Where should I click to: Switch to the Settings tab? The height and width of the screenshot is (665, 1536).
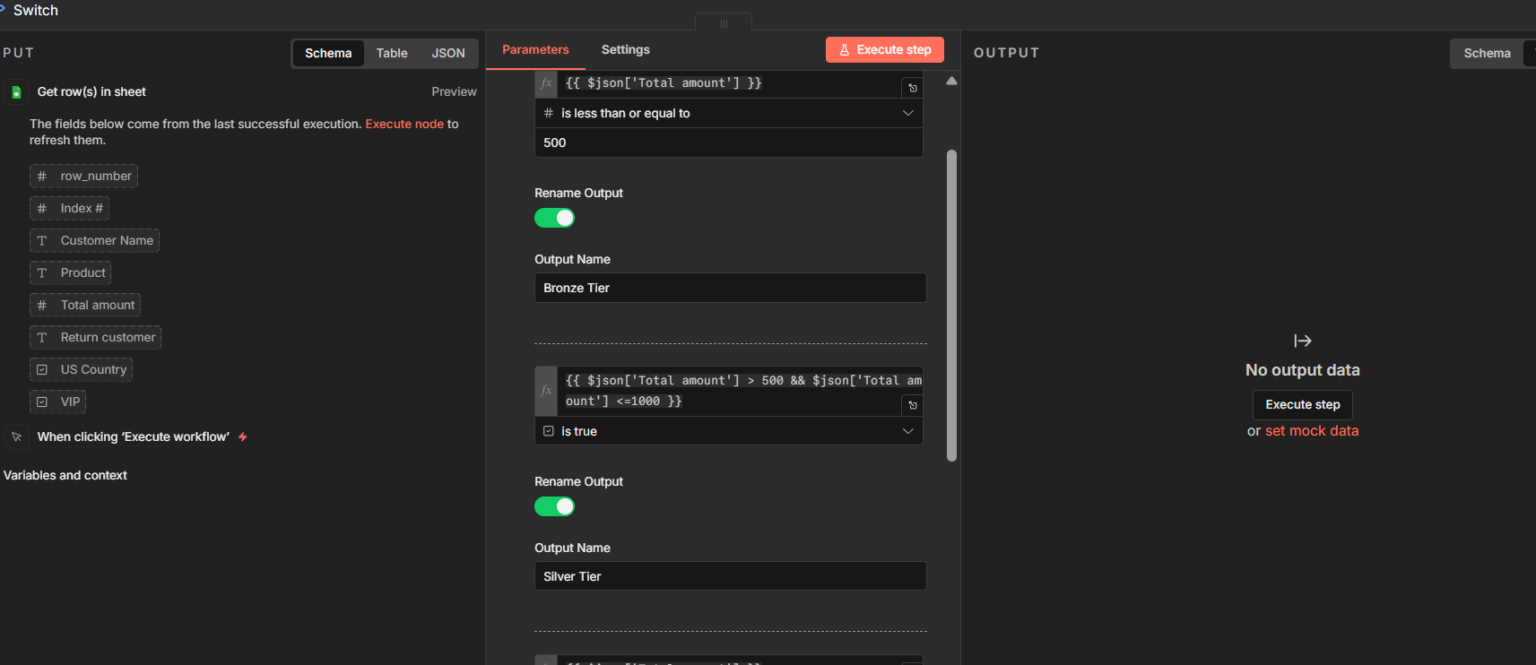click(x=625, y=50)
